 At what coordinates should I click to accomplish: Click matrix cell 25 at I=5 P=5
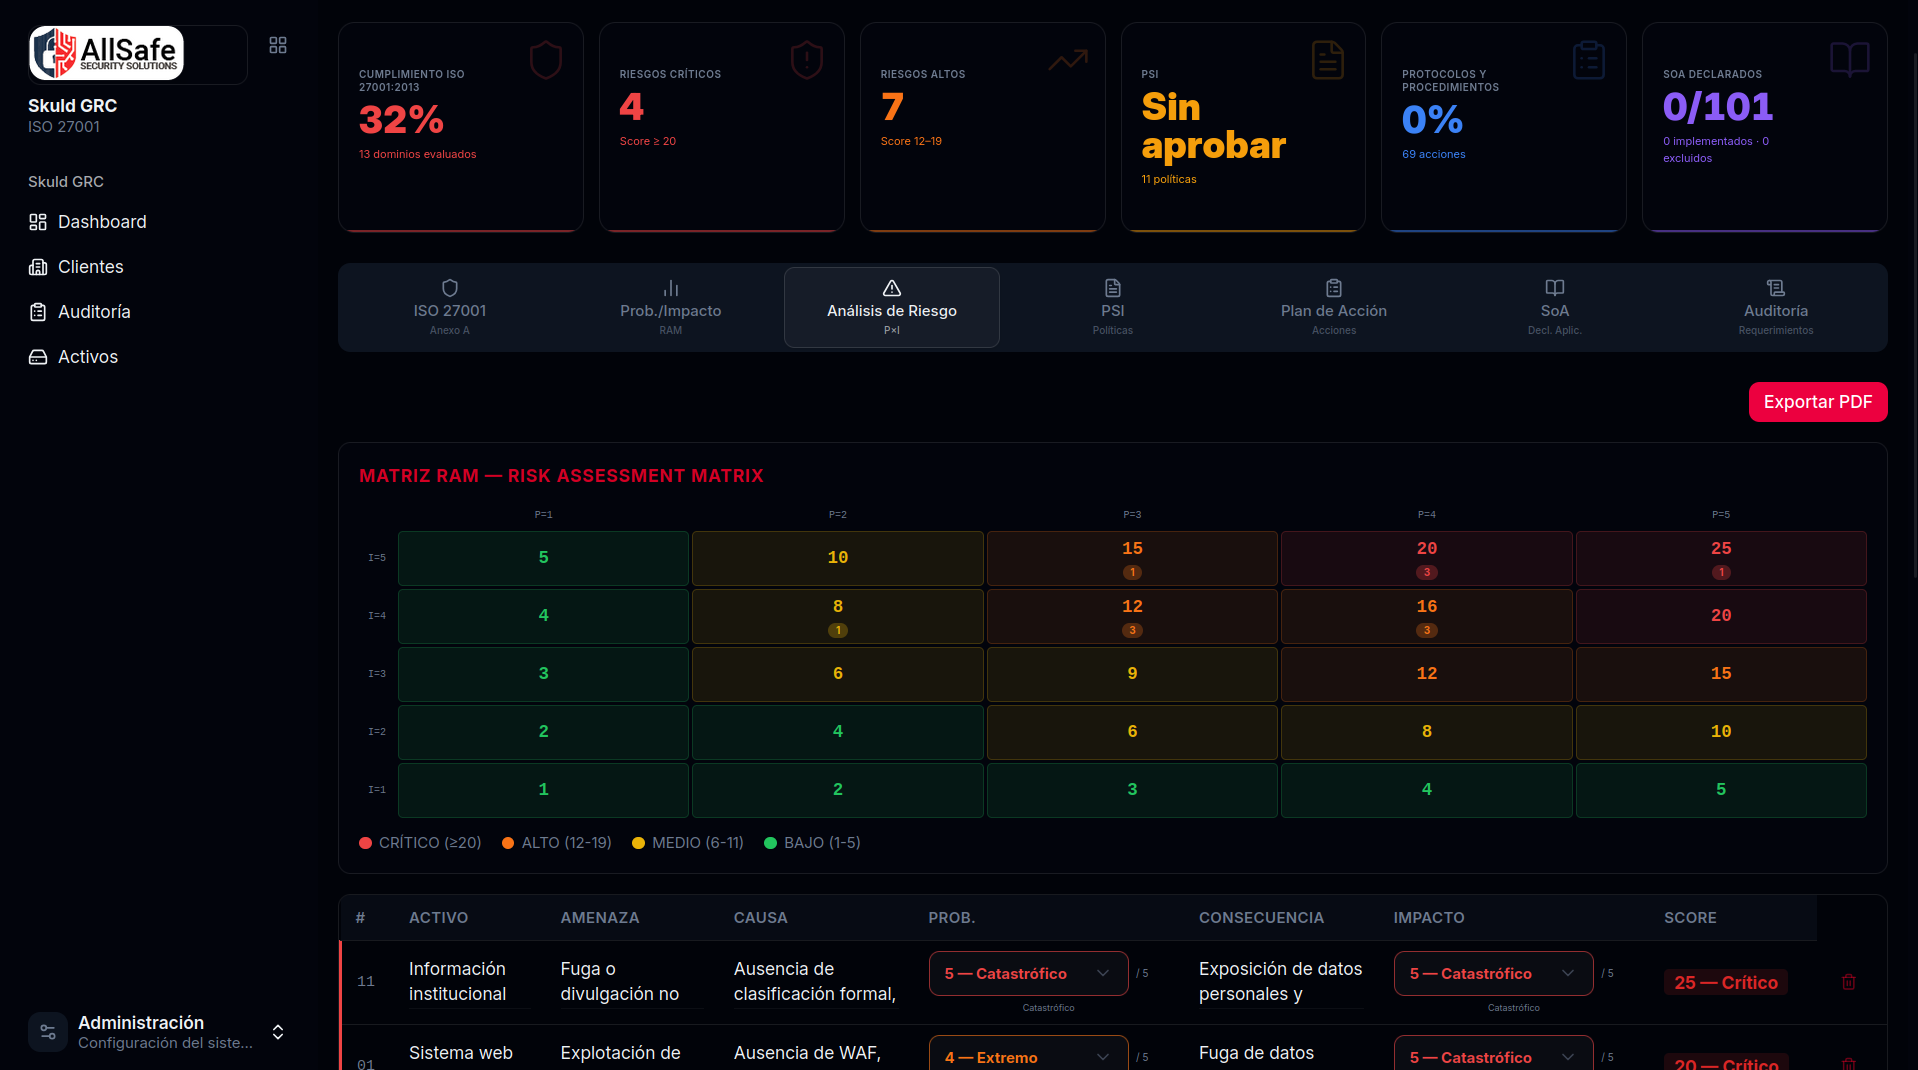1721,558
